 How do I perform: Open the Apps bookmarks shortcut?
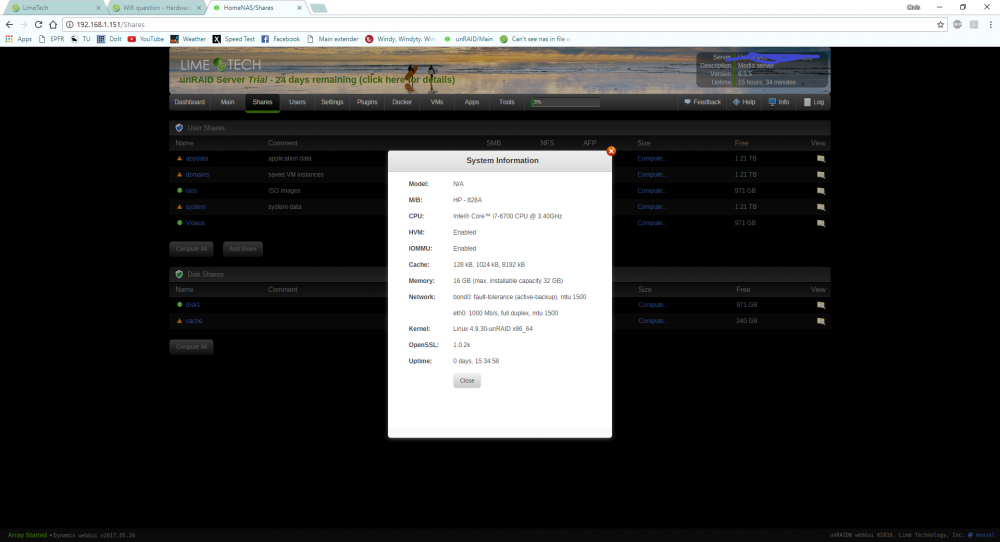18,39
